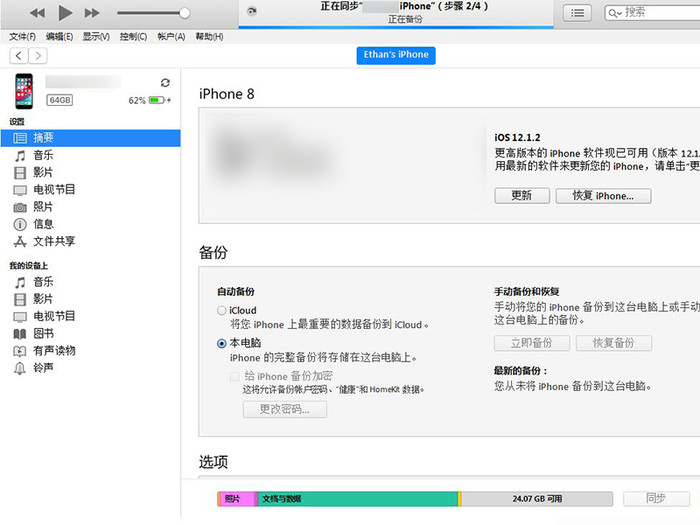Click the iOS 12.1.2 version text

click(517, 138)
